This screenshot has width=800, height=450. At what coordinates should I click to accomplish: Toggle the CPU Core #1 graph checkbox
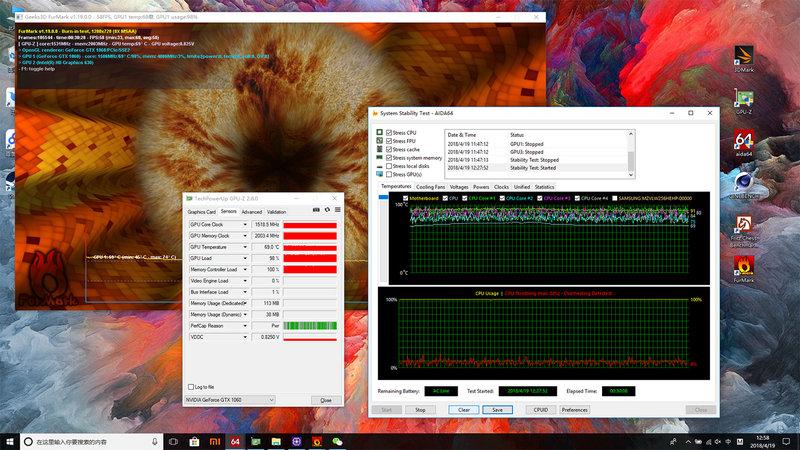coord(464,198)
